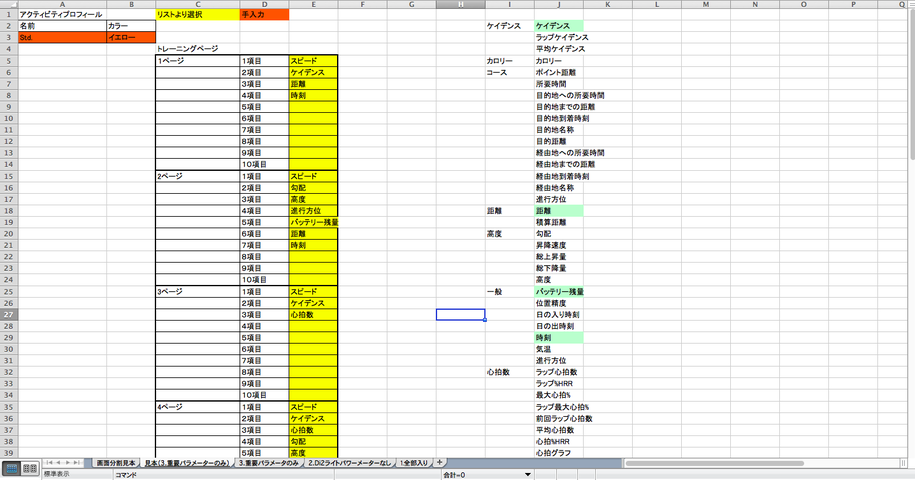The height and width of the screenshot is (480, 915).
Task: Select the 4ページ cell
Action: click(x=198, y=407)
